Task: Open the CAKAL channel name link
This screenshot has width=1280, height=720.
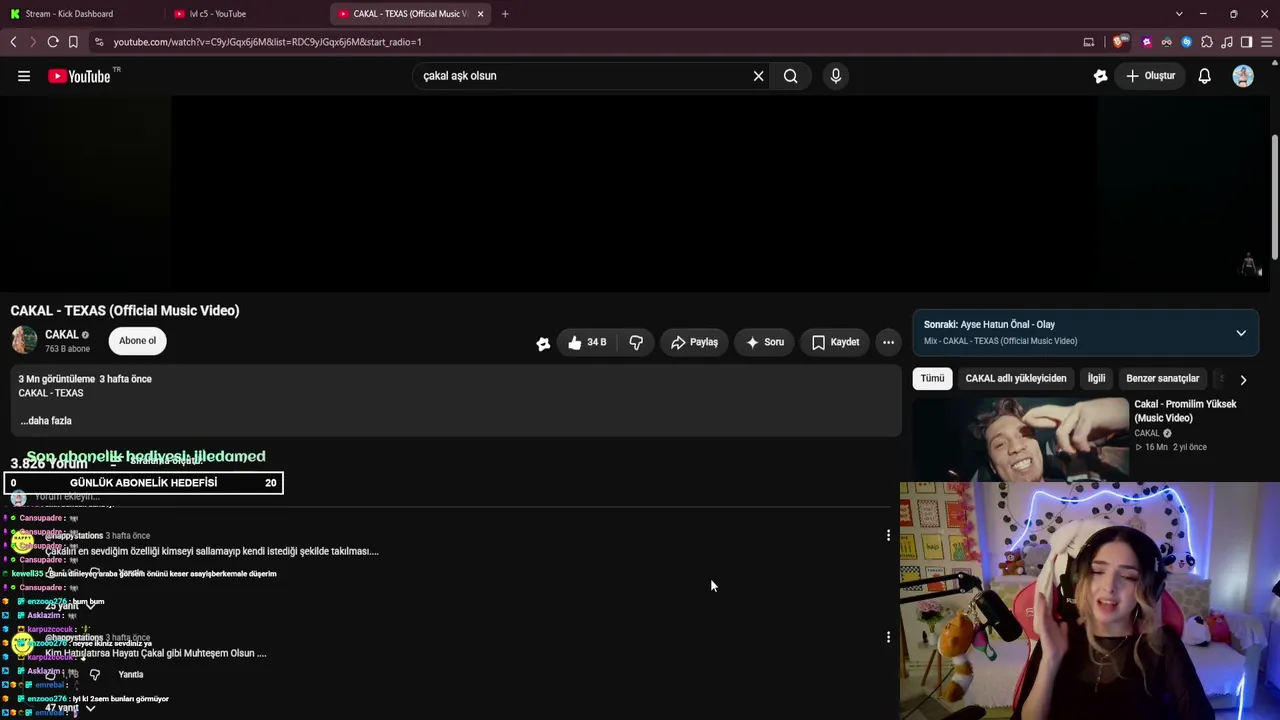Action: coord(61,335)
